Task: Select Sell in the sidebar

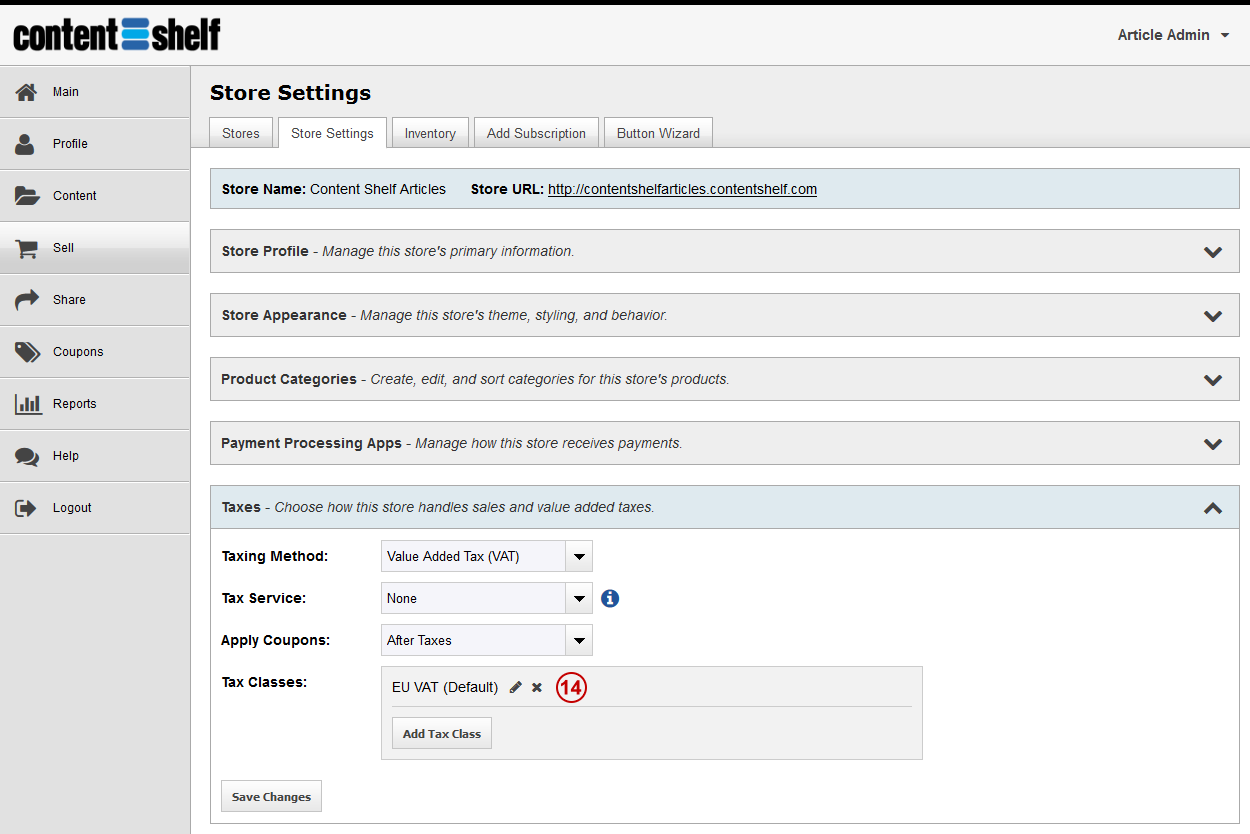Action: [x=95, y=248]
